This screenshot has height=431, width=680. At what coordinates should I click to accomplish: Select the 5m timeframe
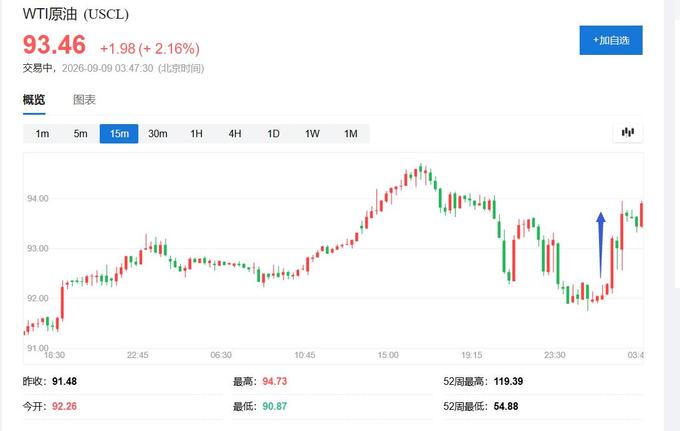(80, 134)
